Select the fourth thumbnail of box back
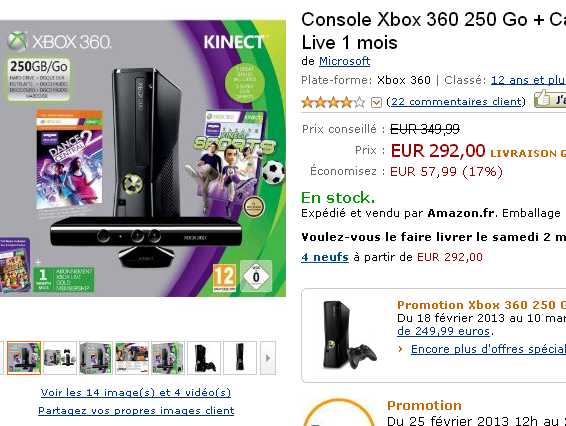The image size is (566, 426). 132,358
